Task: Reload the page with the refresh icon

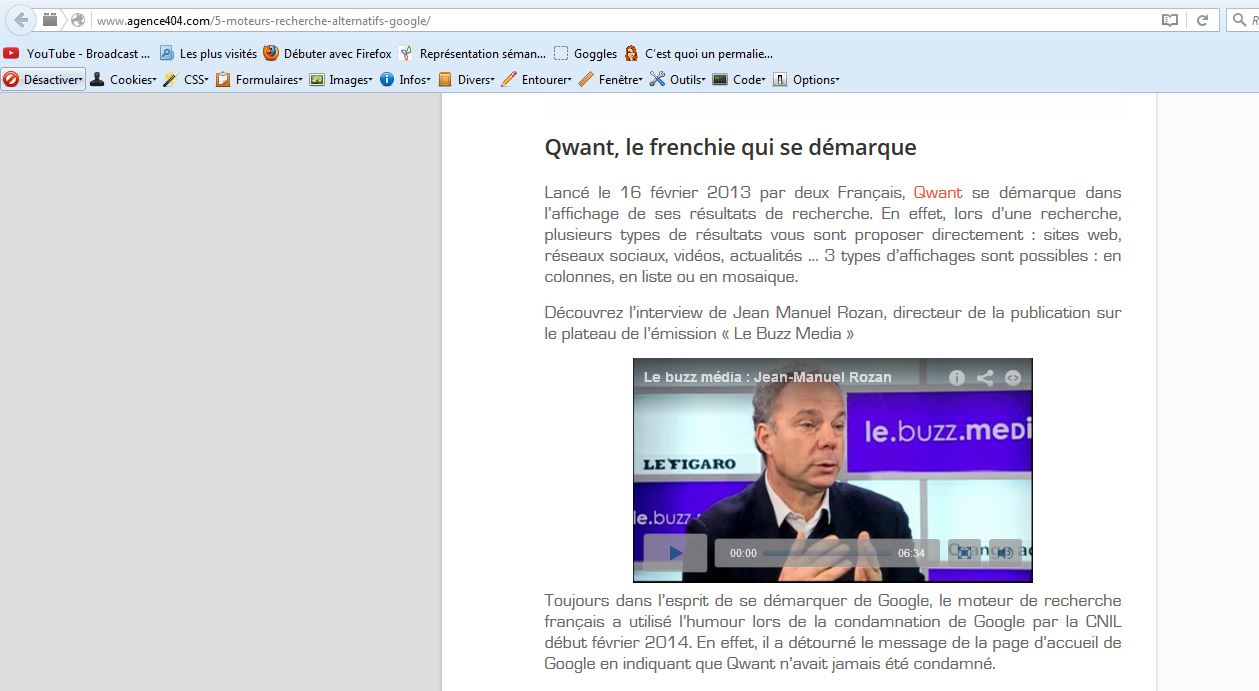Action: [1202, 20]
